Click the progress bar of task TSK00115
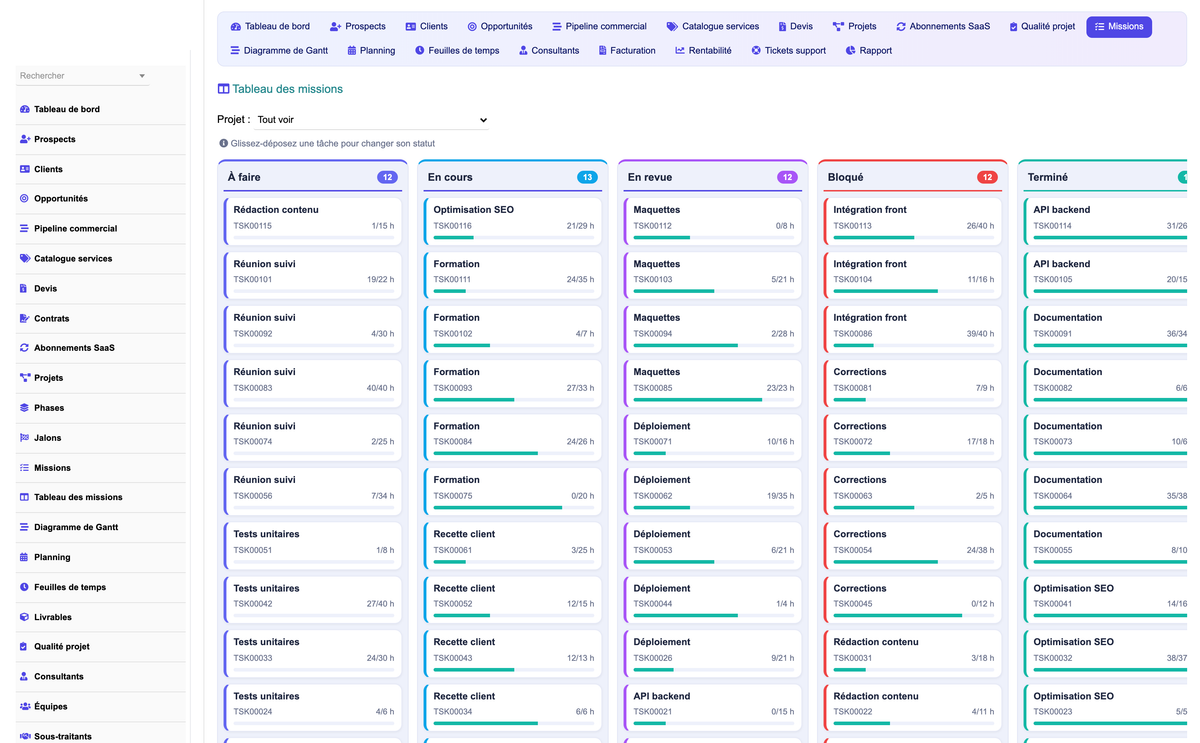The image size is (1200, 743). (x=314, y=237)
